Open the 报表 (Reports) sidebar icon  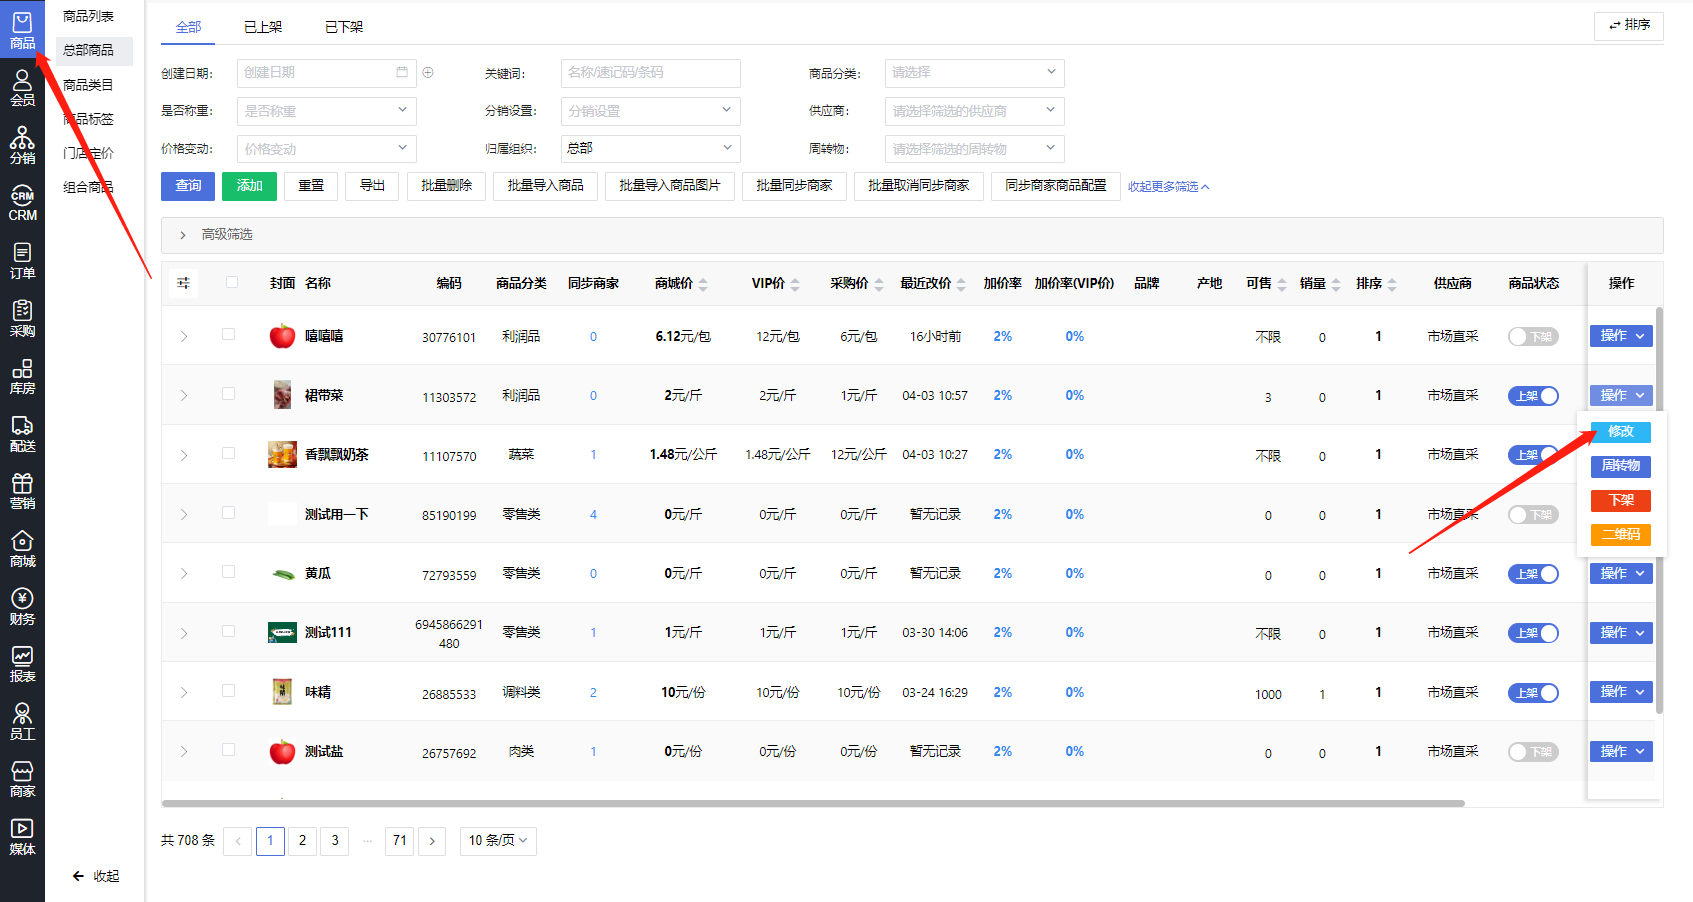(22, 664)
